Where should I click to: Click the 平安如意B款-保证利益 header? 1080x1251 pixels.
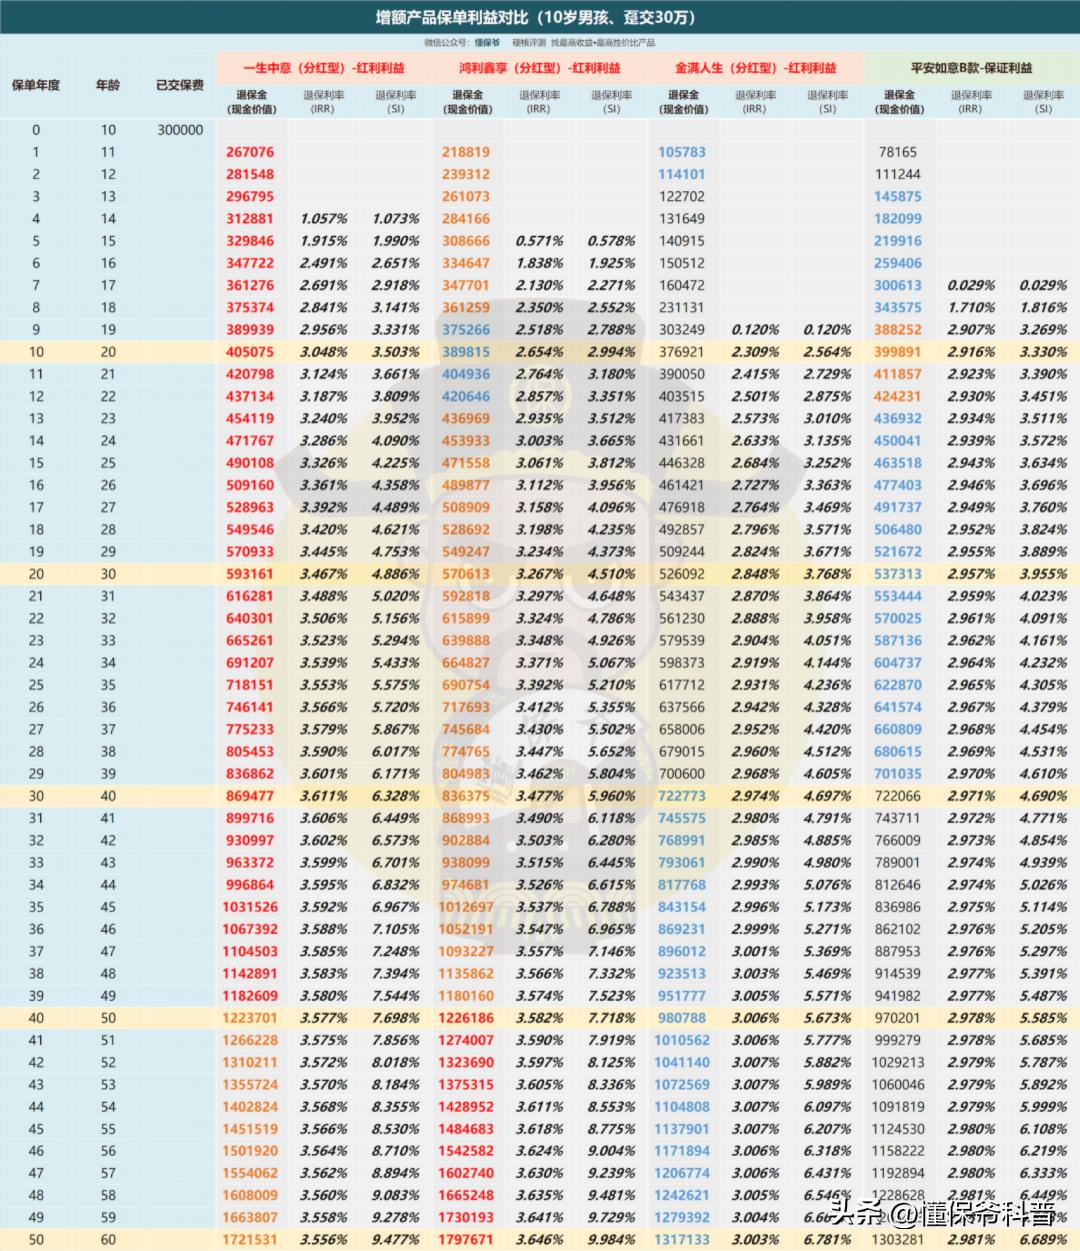[971, 68]
